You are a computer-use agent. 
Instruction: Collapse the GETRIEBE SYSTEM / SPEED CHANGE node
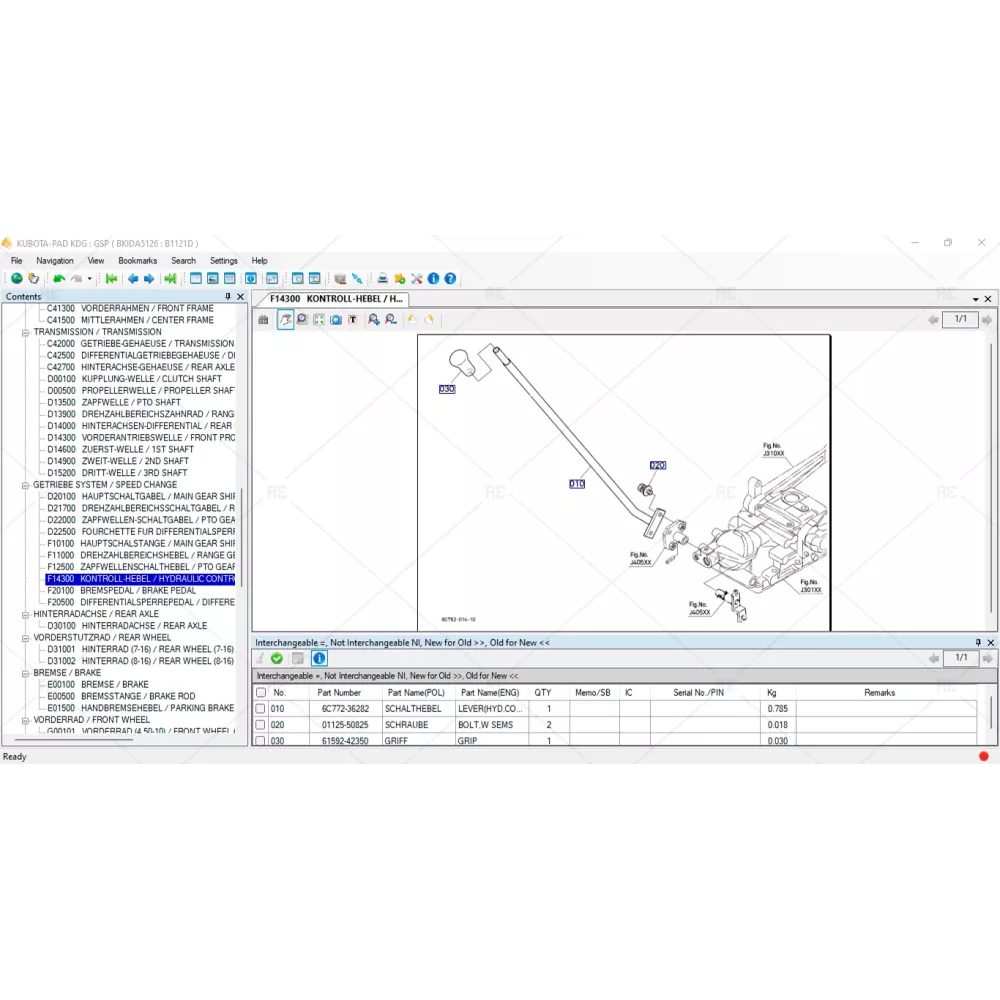click(x=26, y=485)
